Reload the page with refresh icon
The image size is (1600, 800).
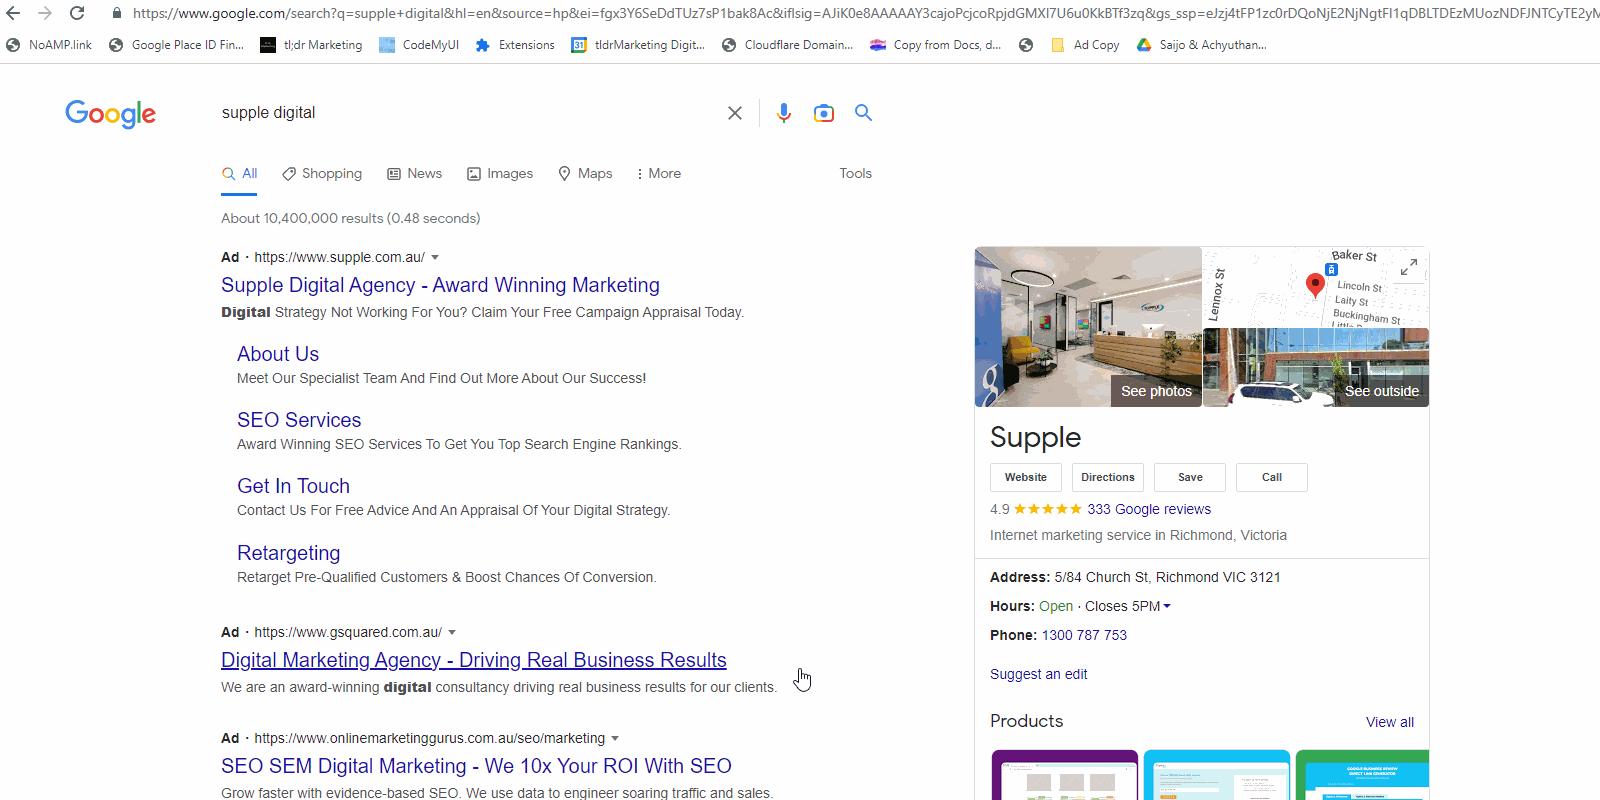click(x=77, y=13)
